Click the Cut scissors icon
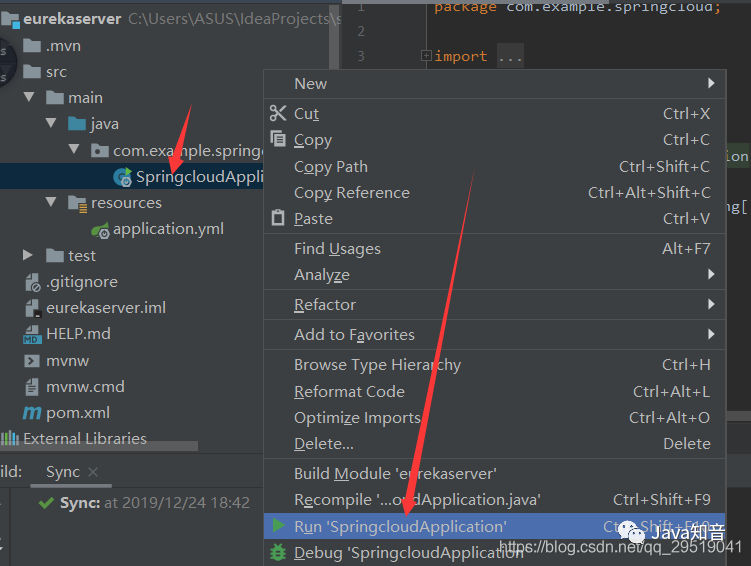 278,113
